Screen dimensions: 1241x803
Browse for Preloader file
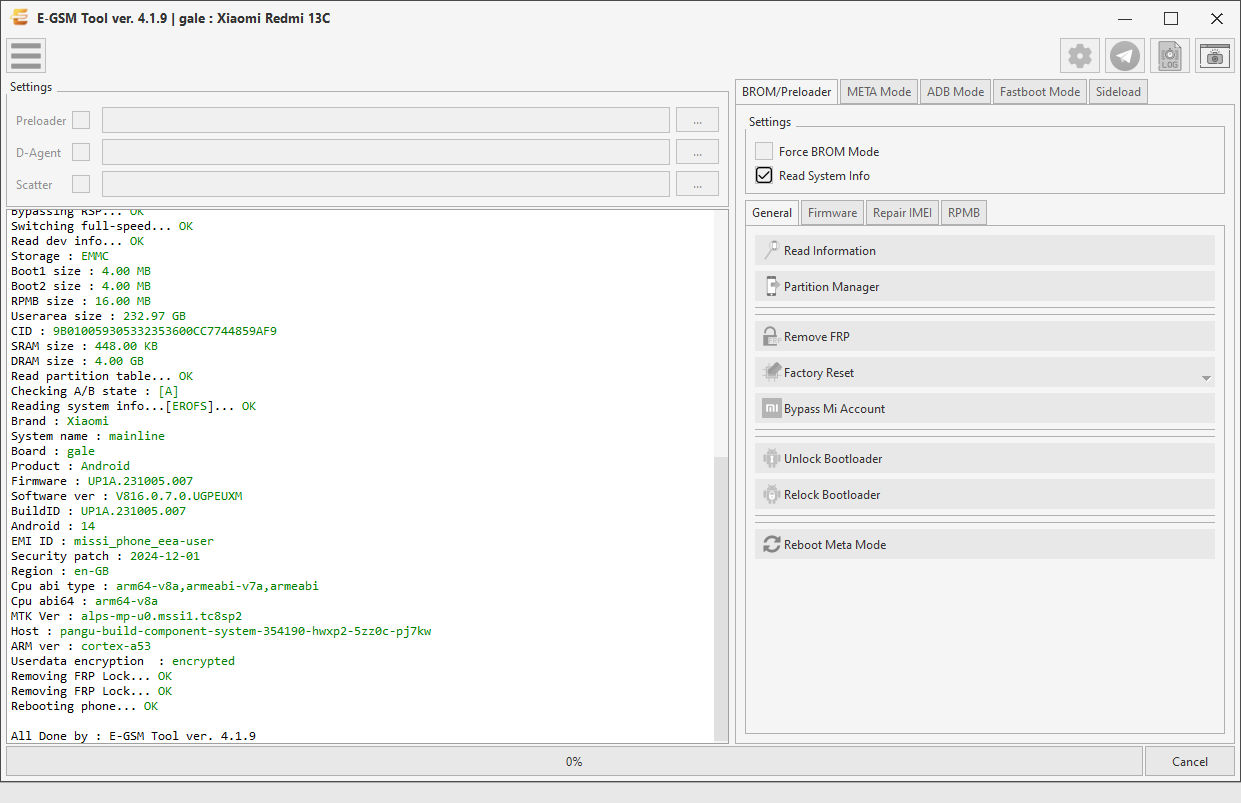697,120
